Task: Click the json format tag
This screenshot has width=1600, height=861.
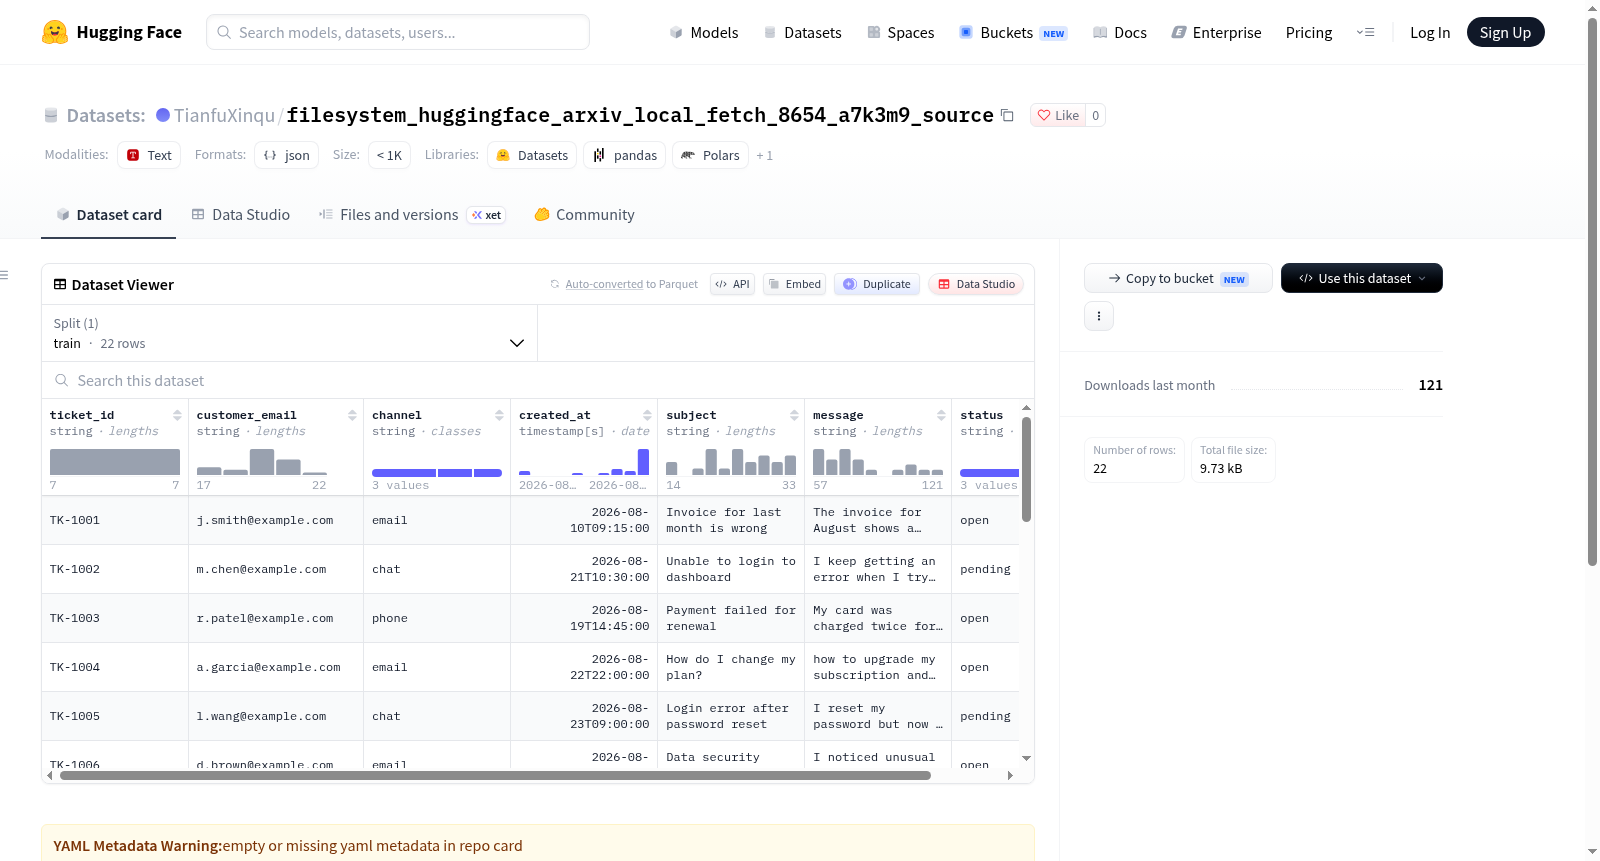Action: [287, 155]
